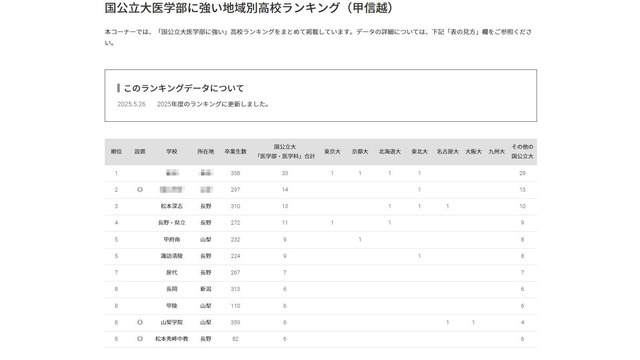Screen dimensions: 640x360
Task: Click the 東京大 column header
Action: pos(332,151)
